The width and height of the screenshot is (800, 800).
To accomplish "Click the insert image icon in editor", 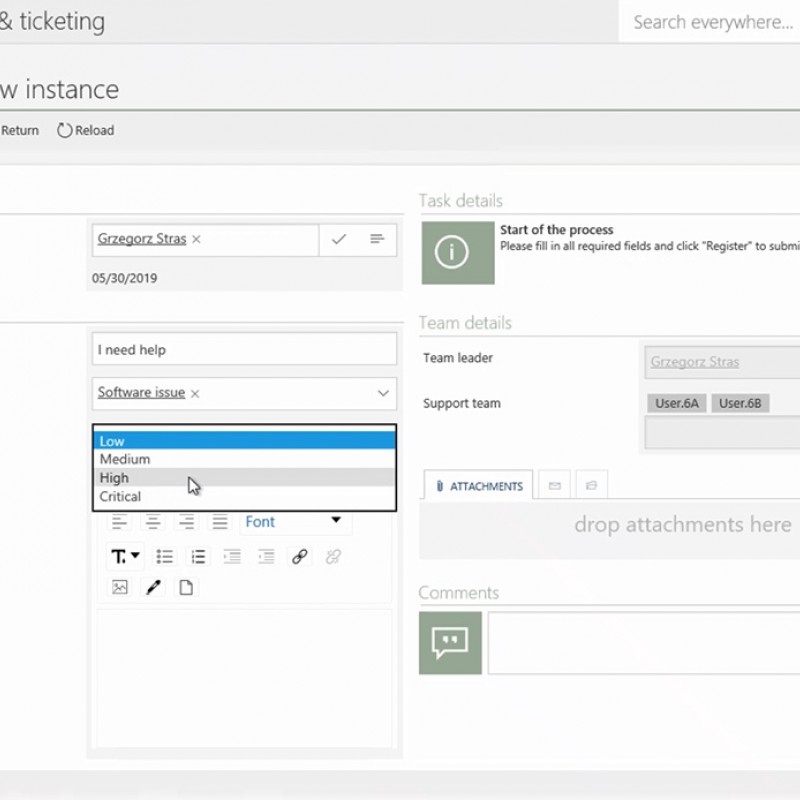I will pyautogui.click(x=120, y=587).
